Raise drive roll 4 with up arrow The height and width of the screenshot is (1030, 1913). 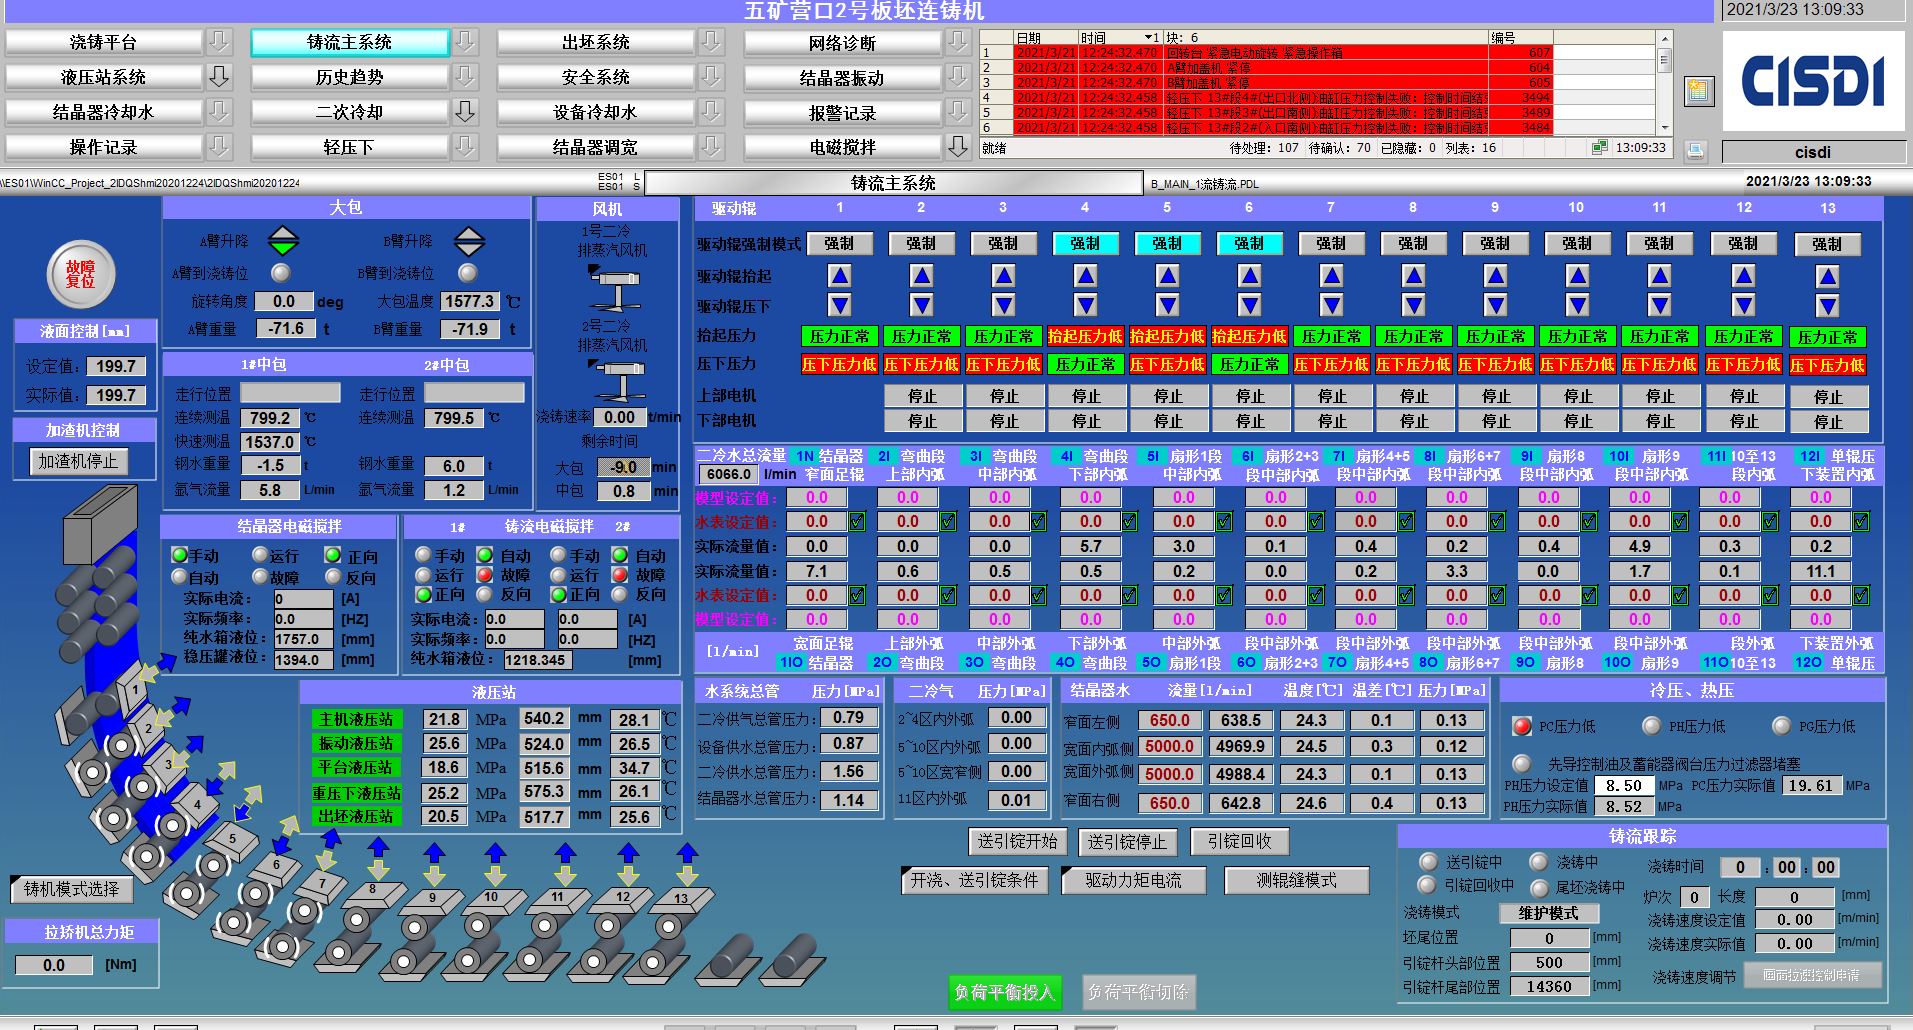coord(1085,276)
